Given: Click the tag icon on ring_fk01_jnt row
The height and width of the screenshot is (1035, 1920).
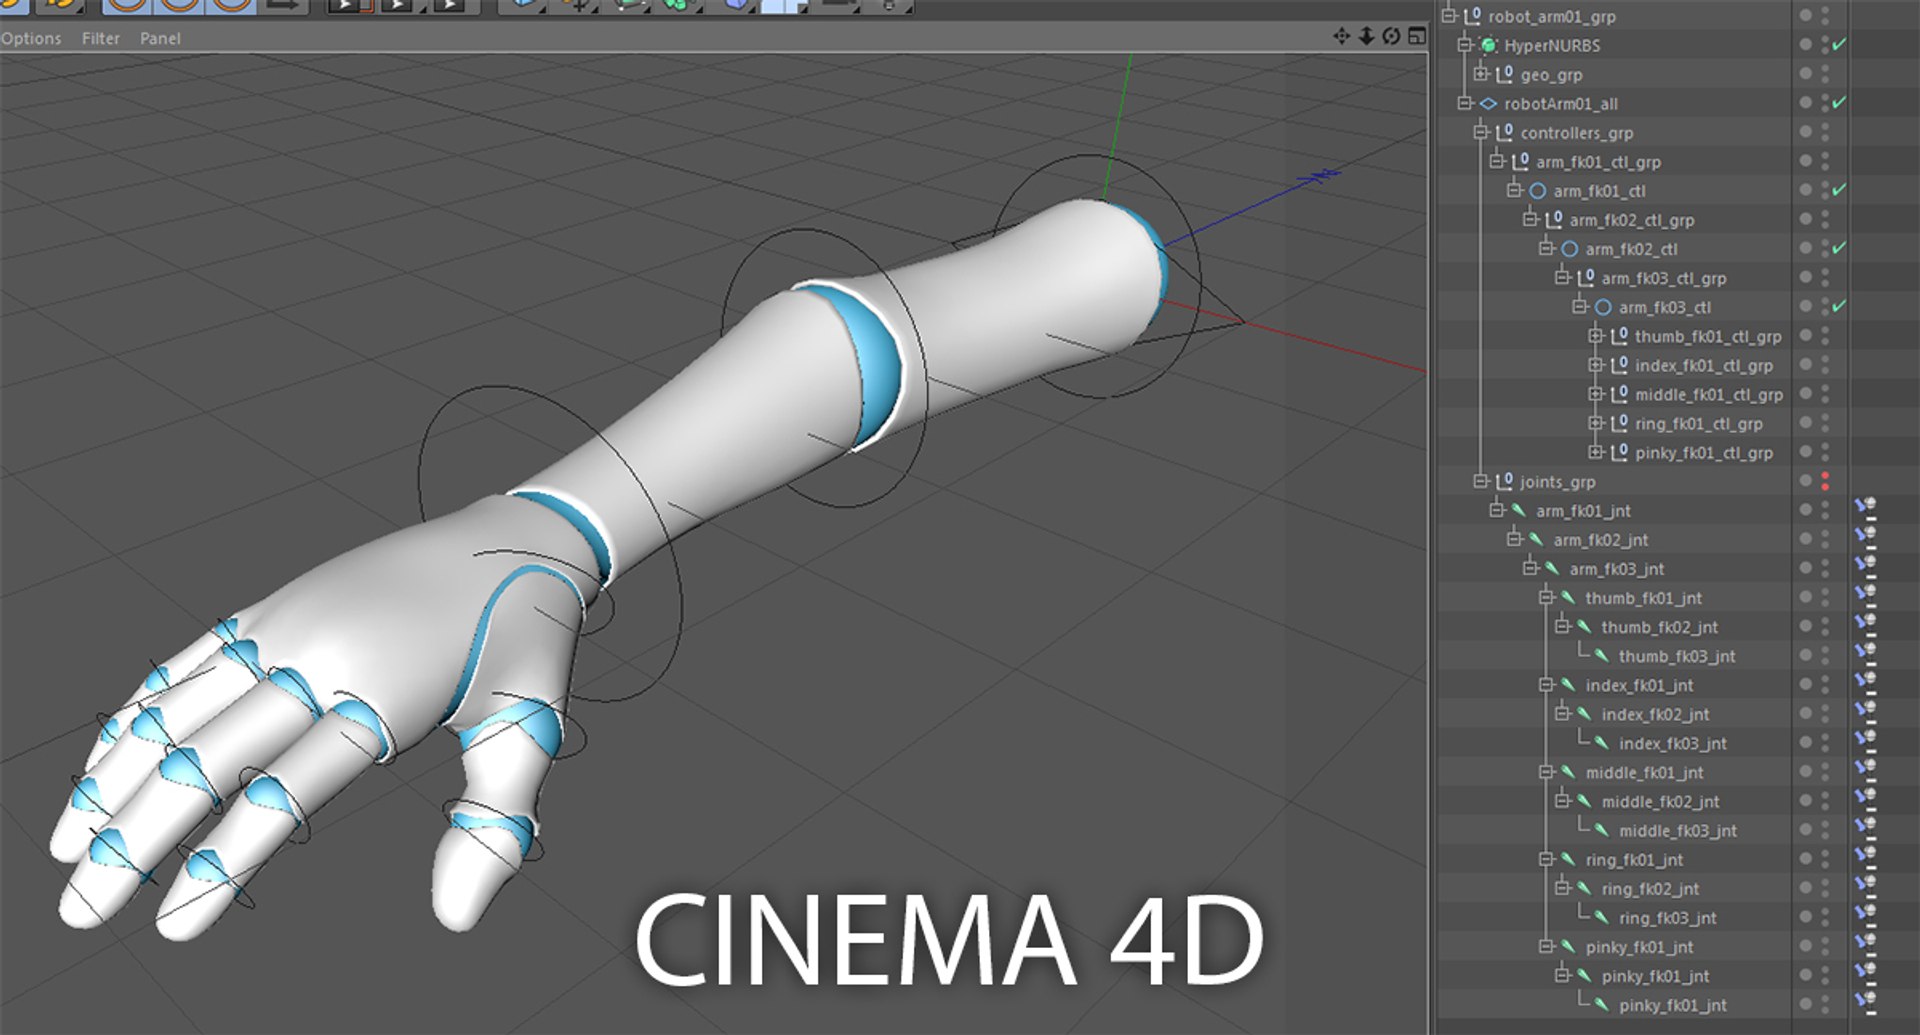Looking at the screenshot, I should (x=1865, y=857).
